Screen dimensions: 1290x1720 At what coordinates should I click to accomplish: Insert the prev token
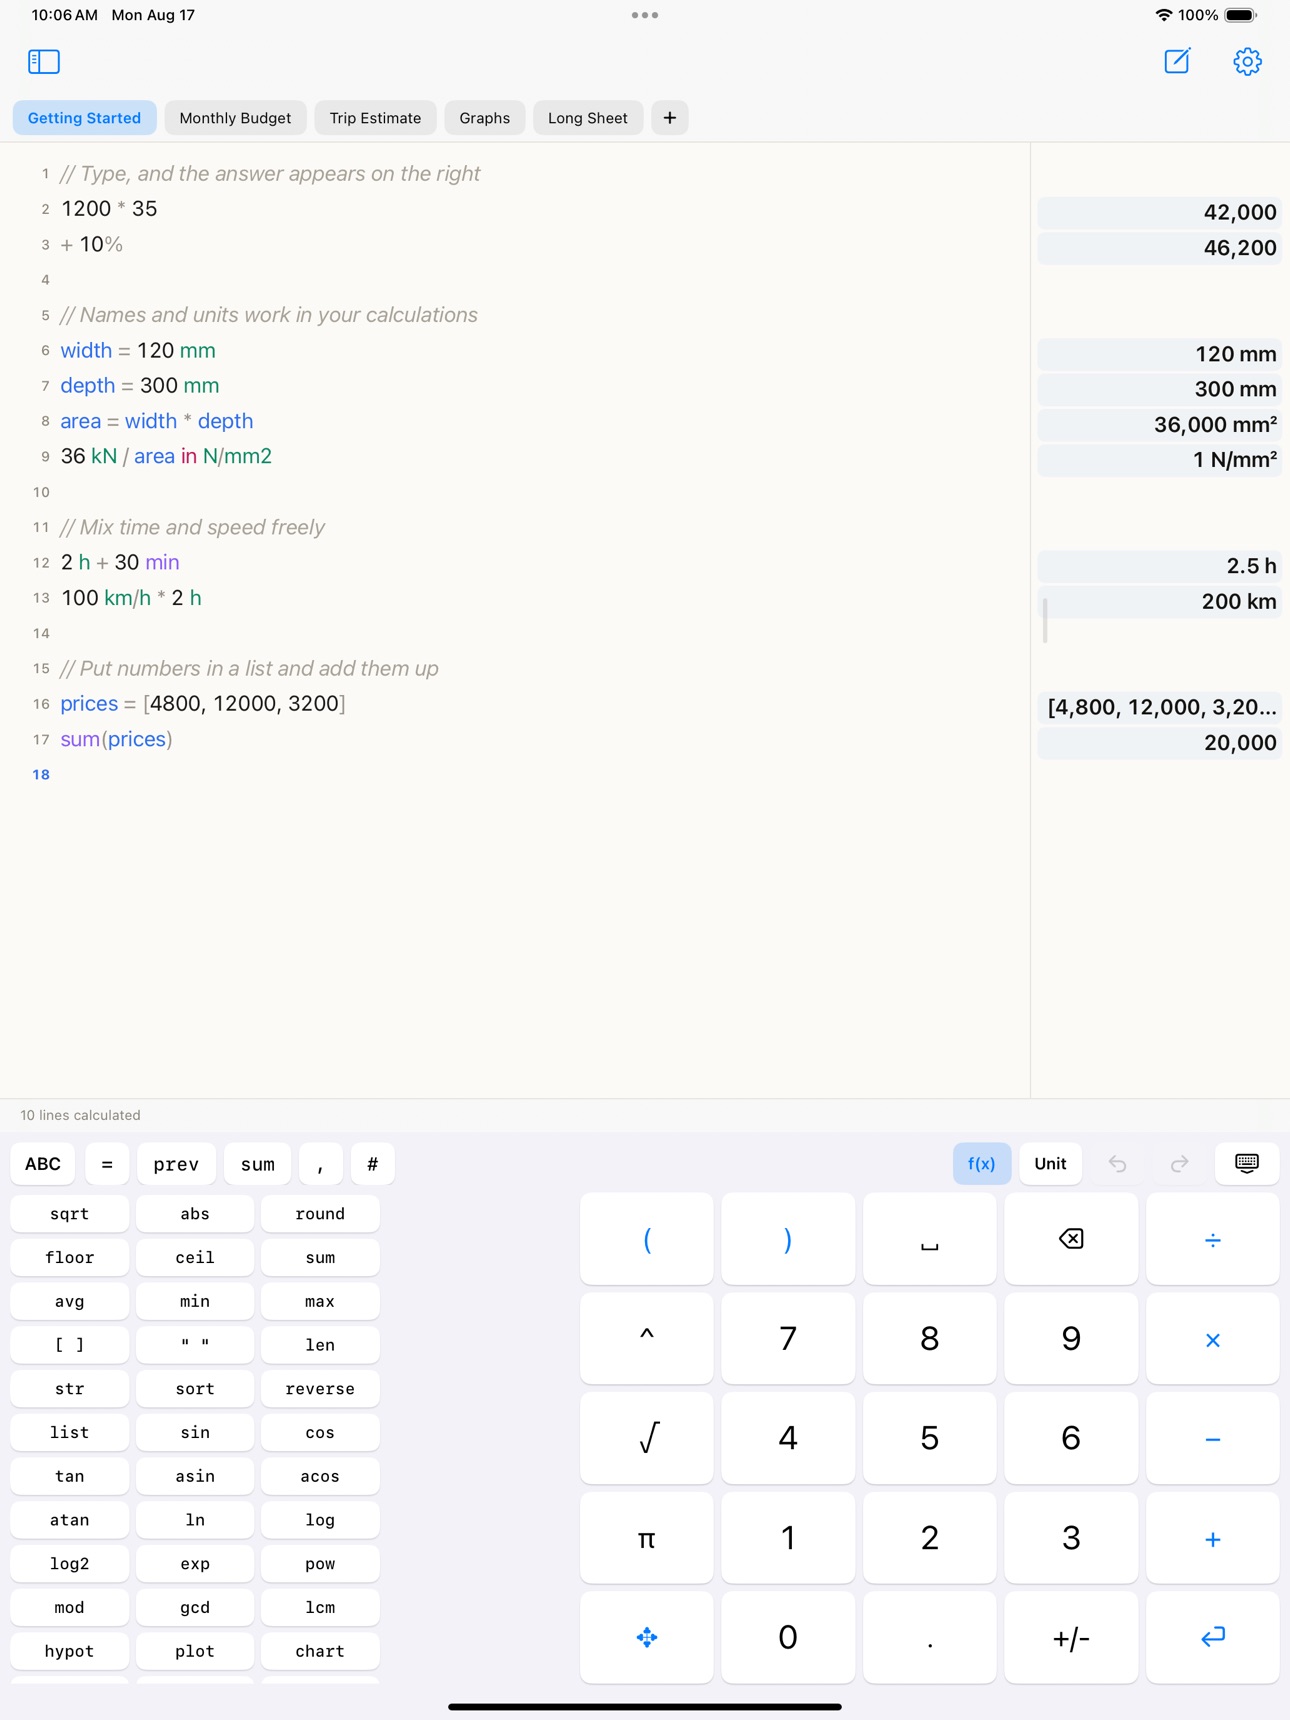click(x=176, y=1164)
